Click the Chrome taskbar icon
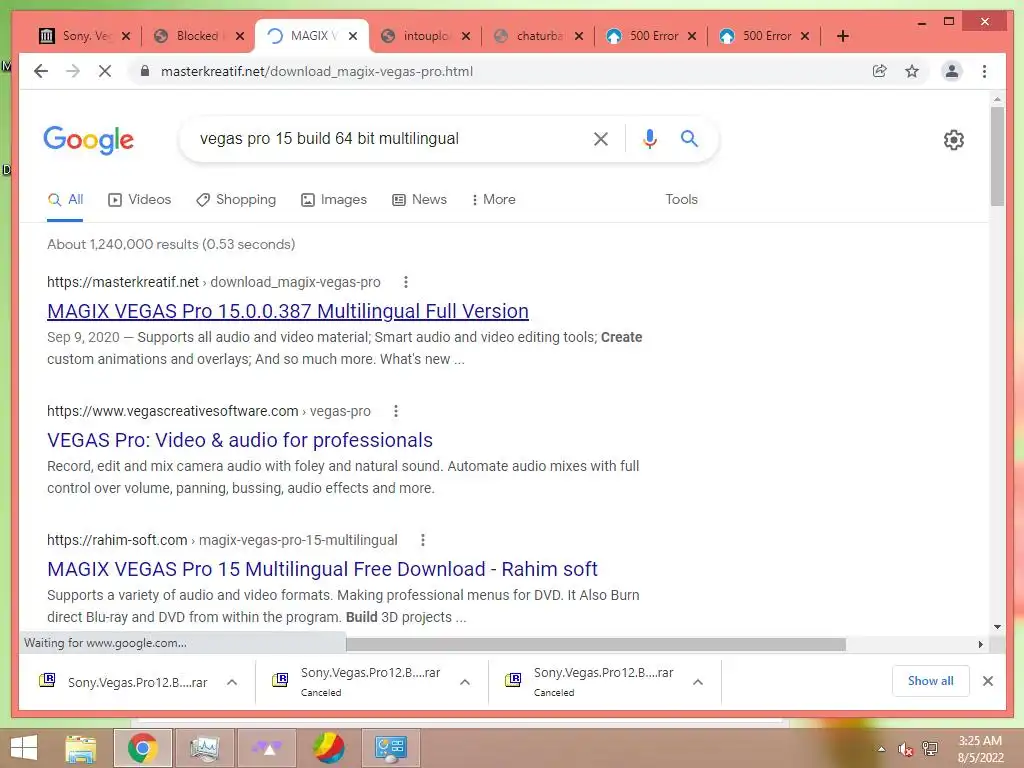 pos(142,748)
